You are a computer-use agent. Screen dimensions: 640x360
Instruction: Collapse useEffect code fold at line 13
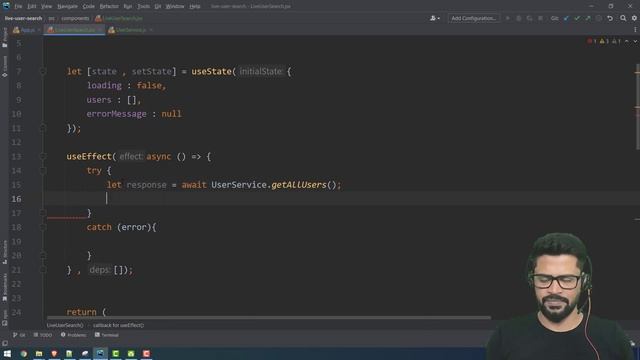point(43,156)
